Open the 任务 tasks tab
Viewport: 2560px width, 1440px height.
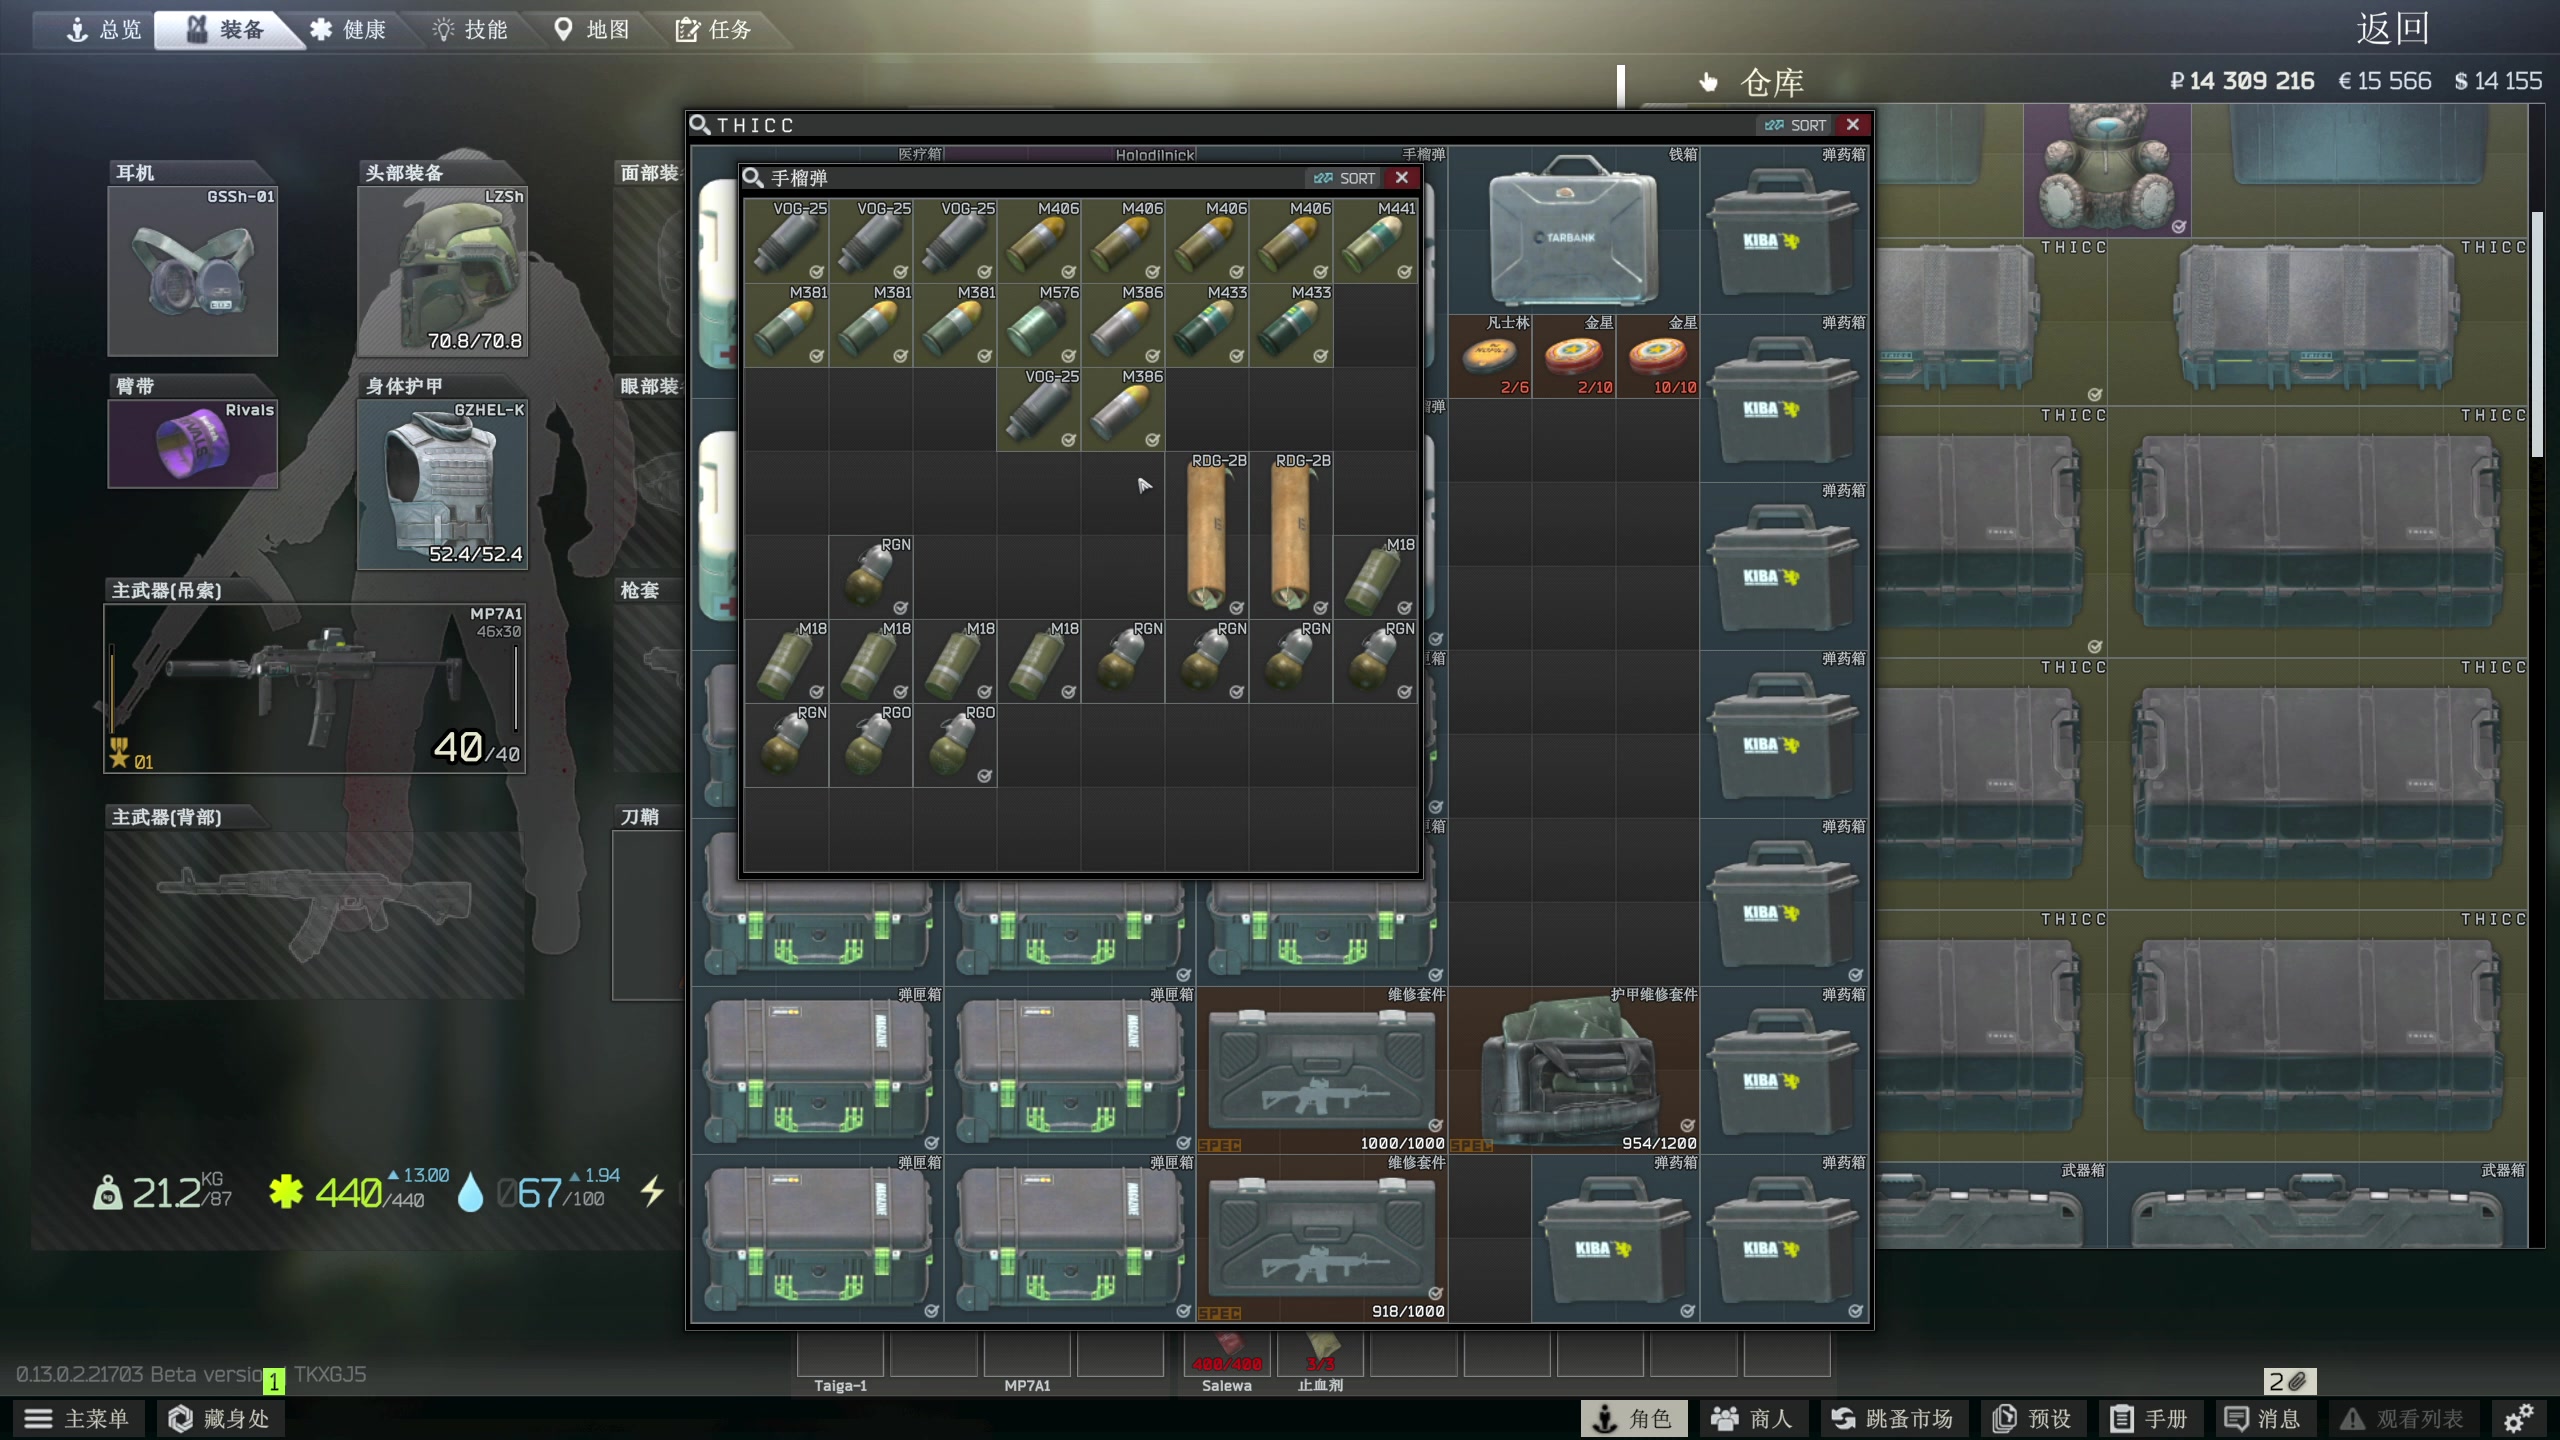[x=714, y=29]
